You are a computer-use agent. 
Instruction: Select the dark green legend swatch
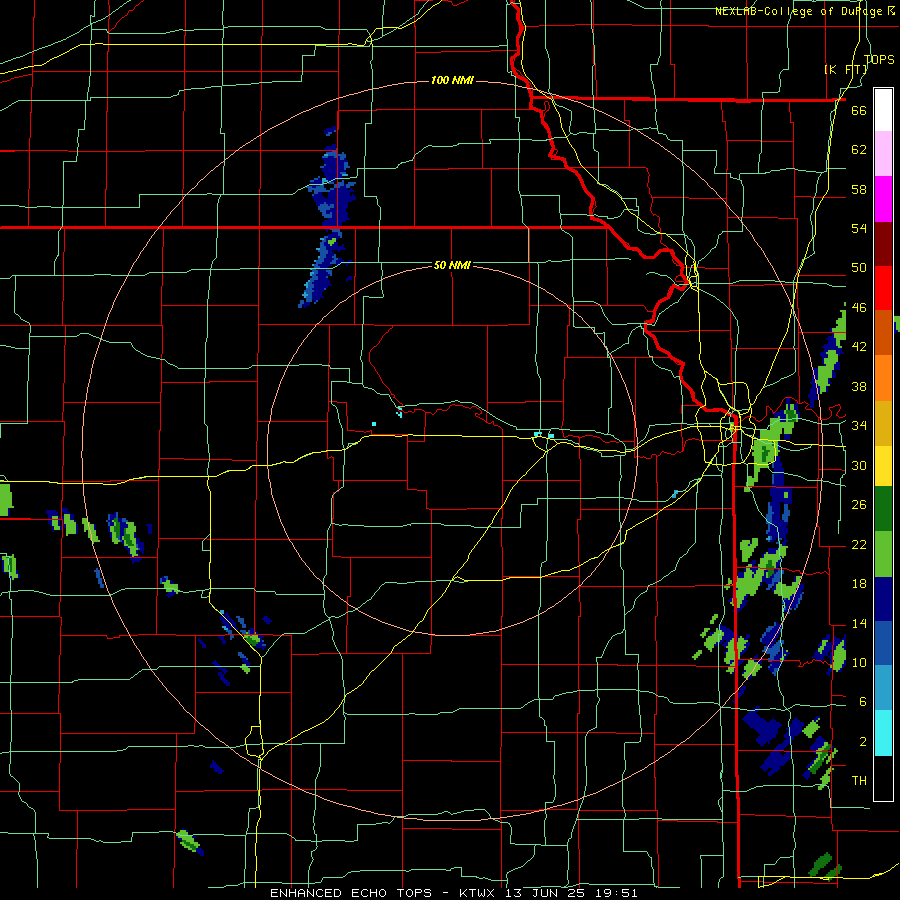pos(883,509)
